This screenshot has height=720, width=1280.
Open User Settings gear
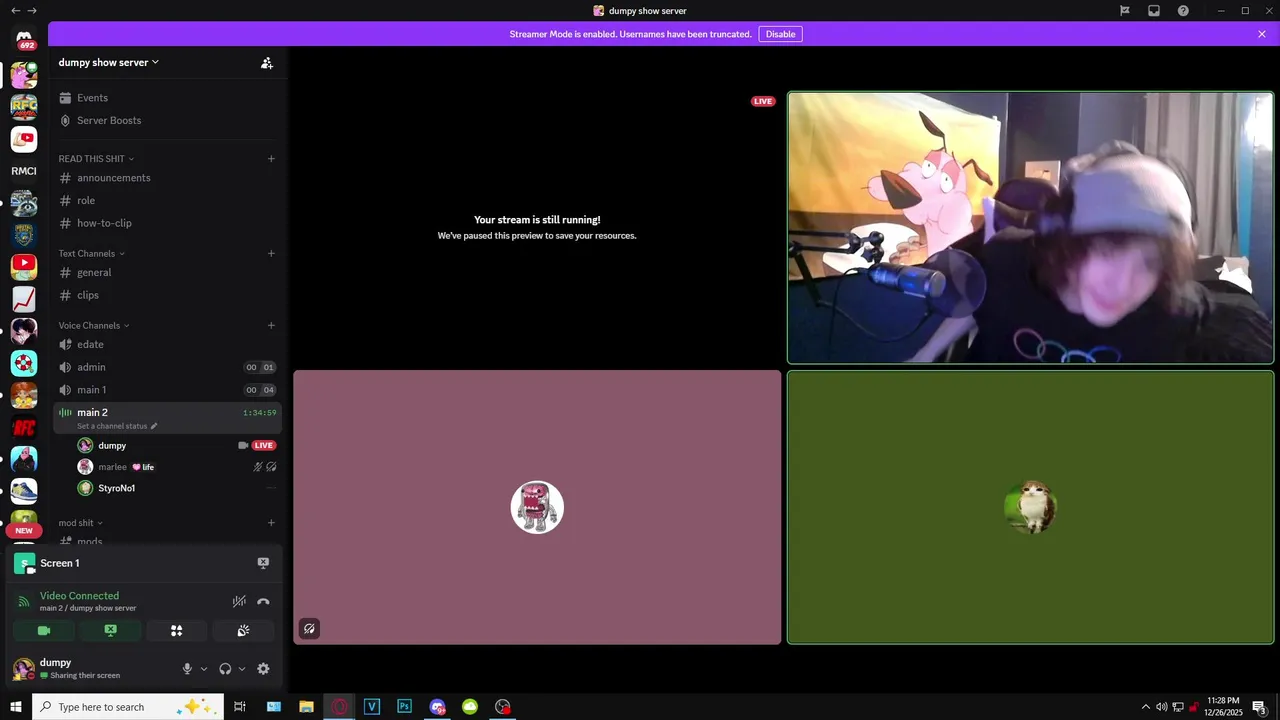(x=263, y=669)
